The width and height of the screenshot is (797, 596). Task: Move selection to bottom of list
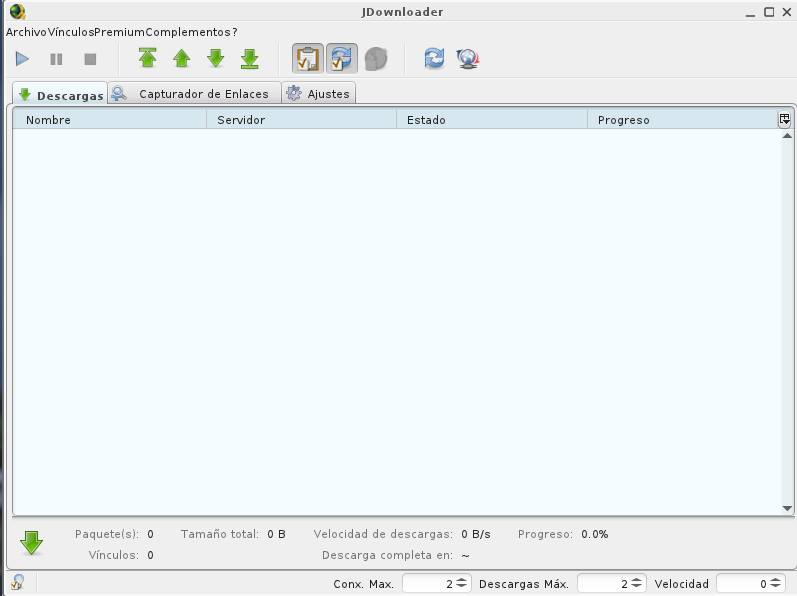click(250, 58)
